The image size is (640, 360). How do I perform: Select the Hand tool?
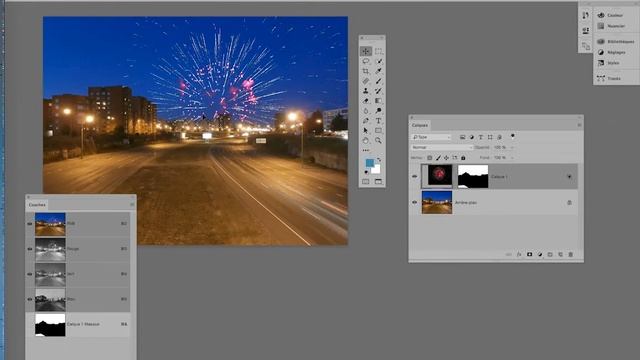tap(366, 140)
